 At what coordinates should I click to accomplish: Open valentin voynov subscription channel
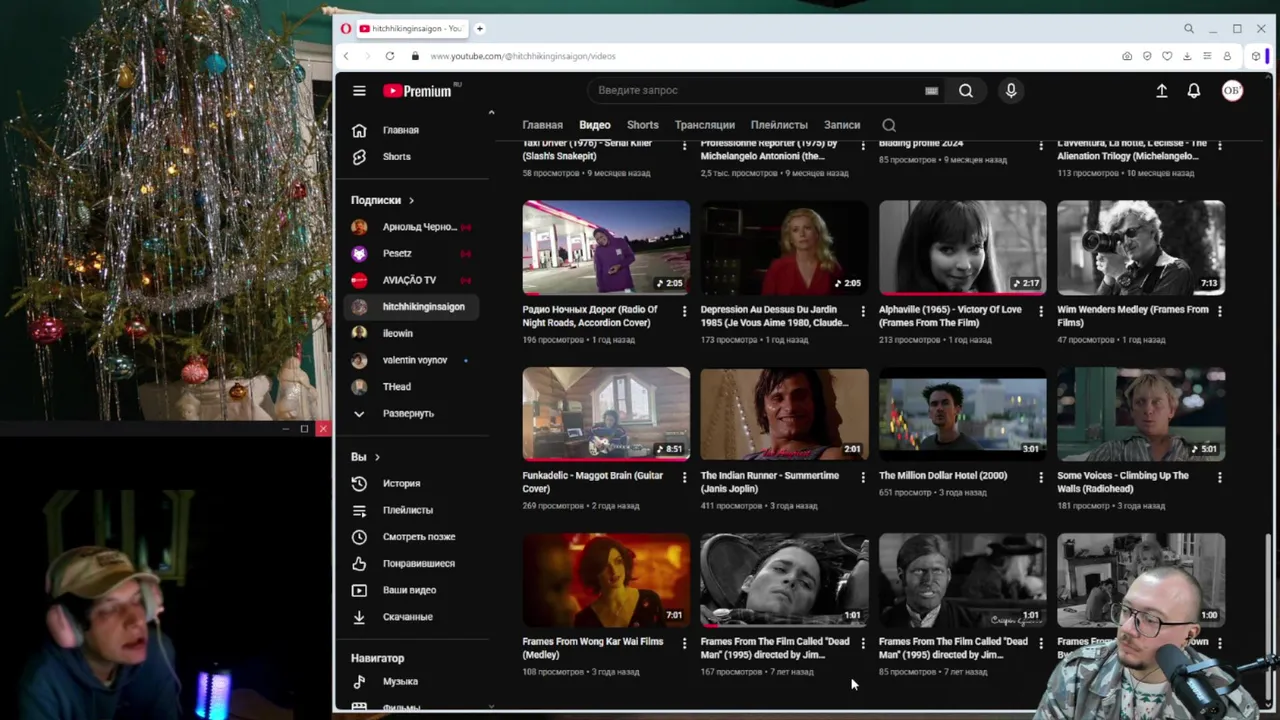pos(411,360)
